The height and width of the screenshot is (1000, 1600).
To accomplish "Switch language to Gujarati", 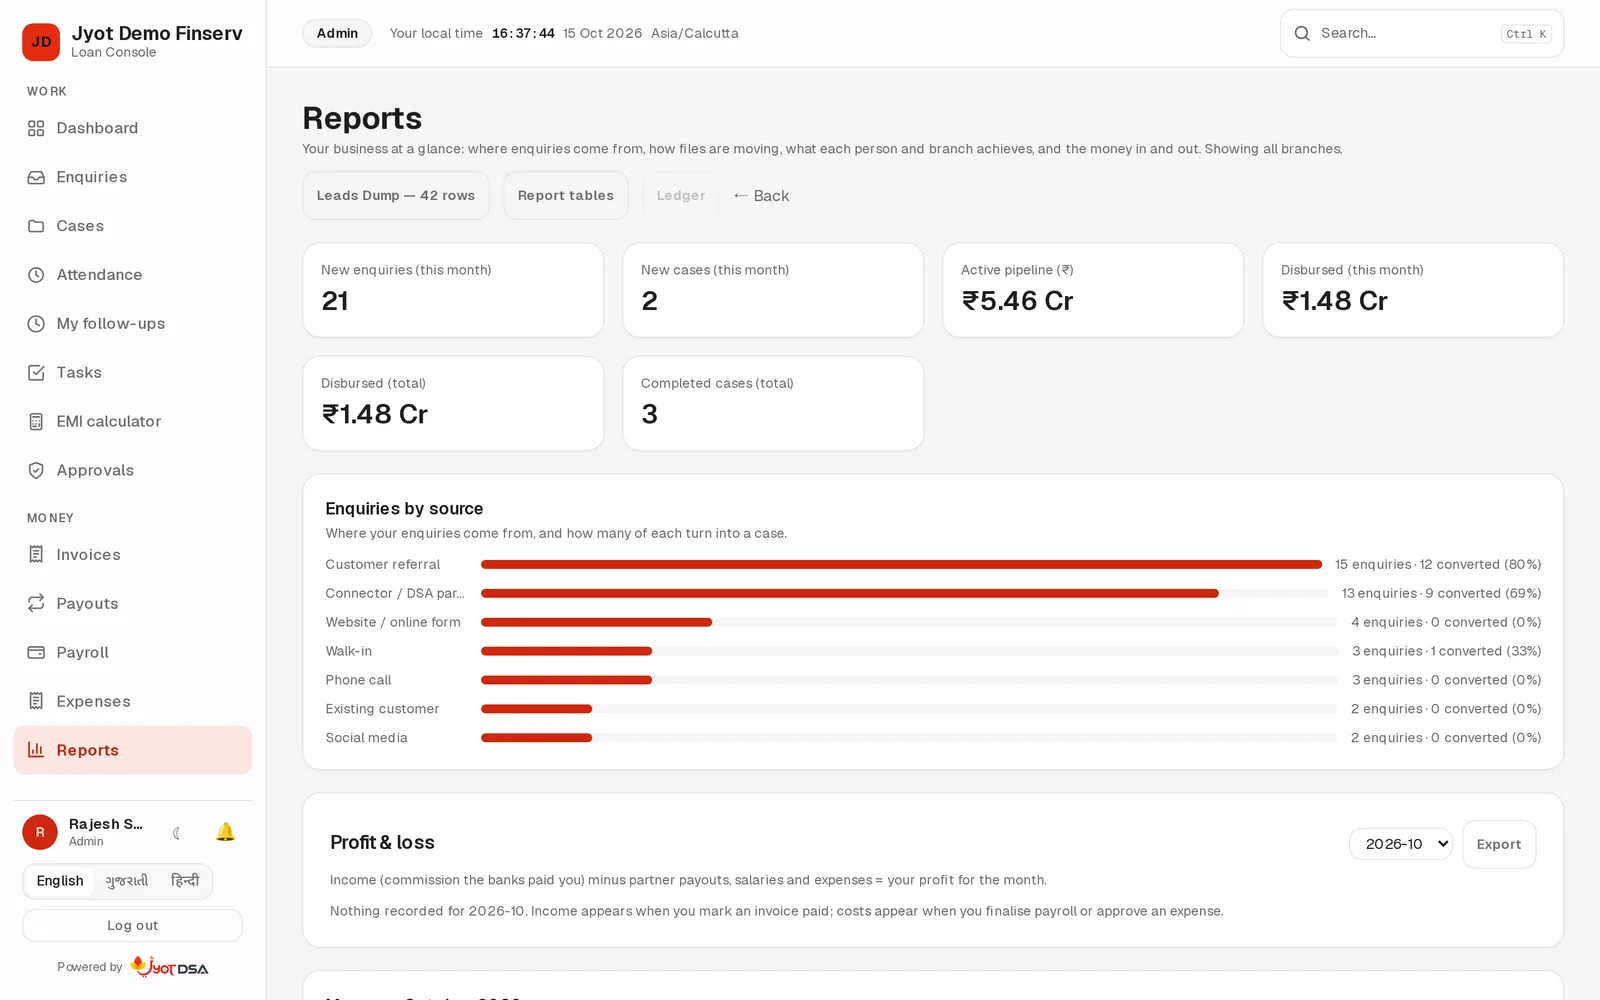I will pyautogui.click(x=127, y=881).
